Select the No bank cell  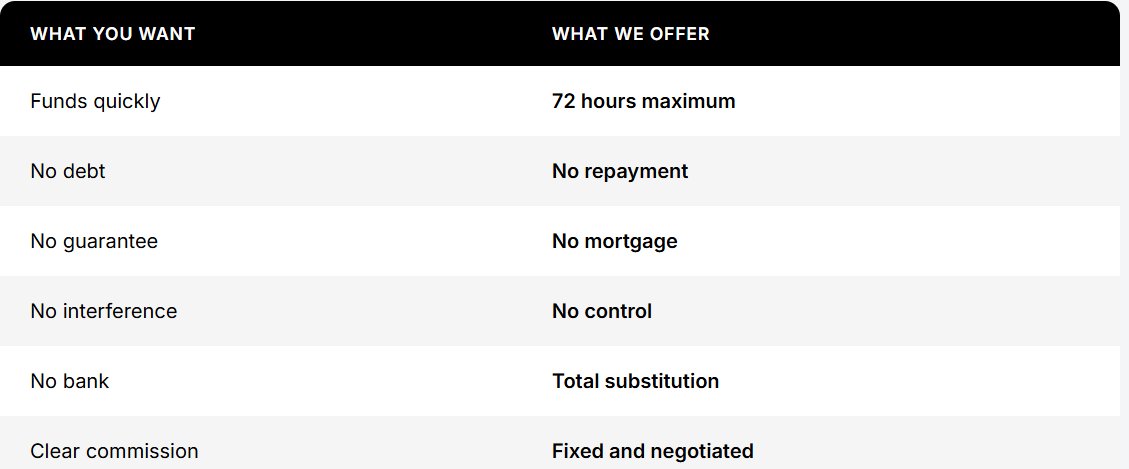coord(70,381)
